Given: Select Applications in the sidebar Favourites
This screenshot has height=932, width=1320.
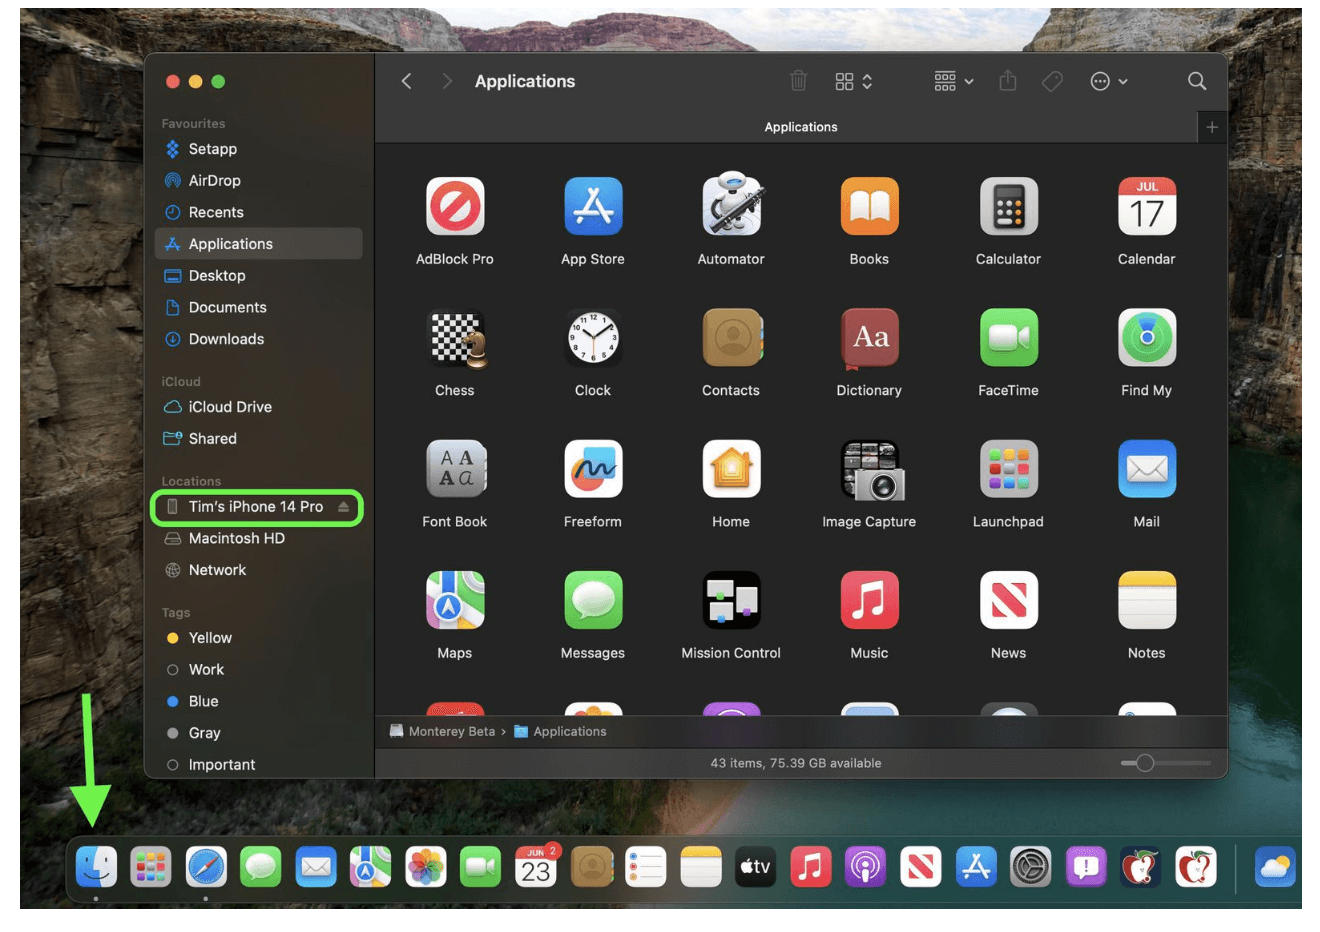Looking at the screenshot, I should pos(259,244).
